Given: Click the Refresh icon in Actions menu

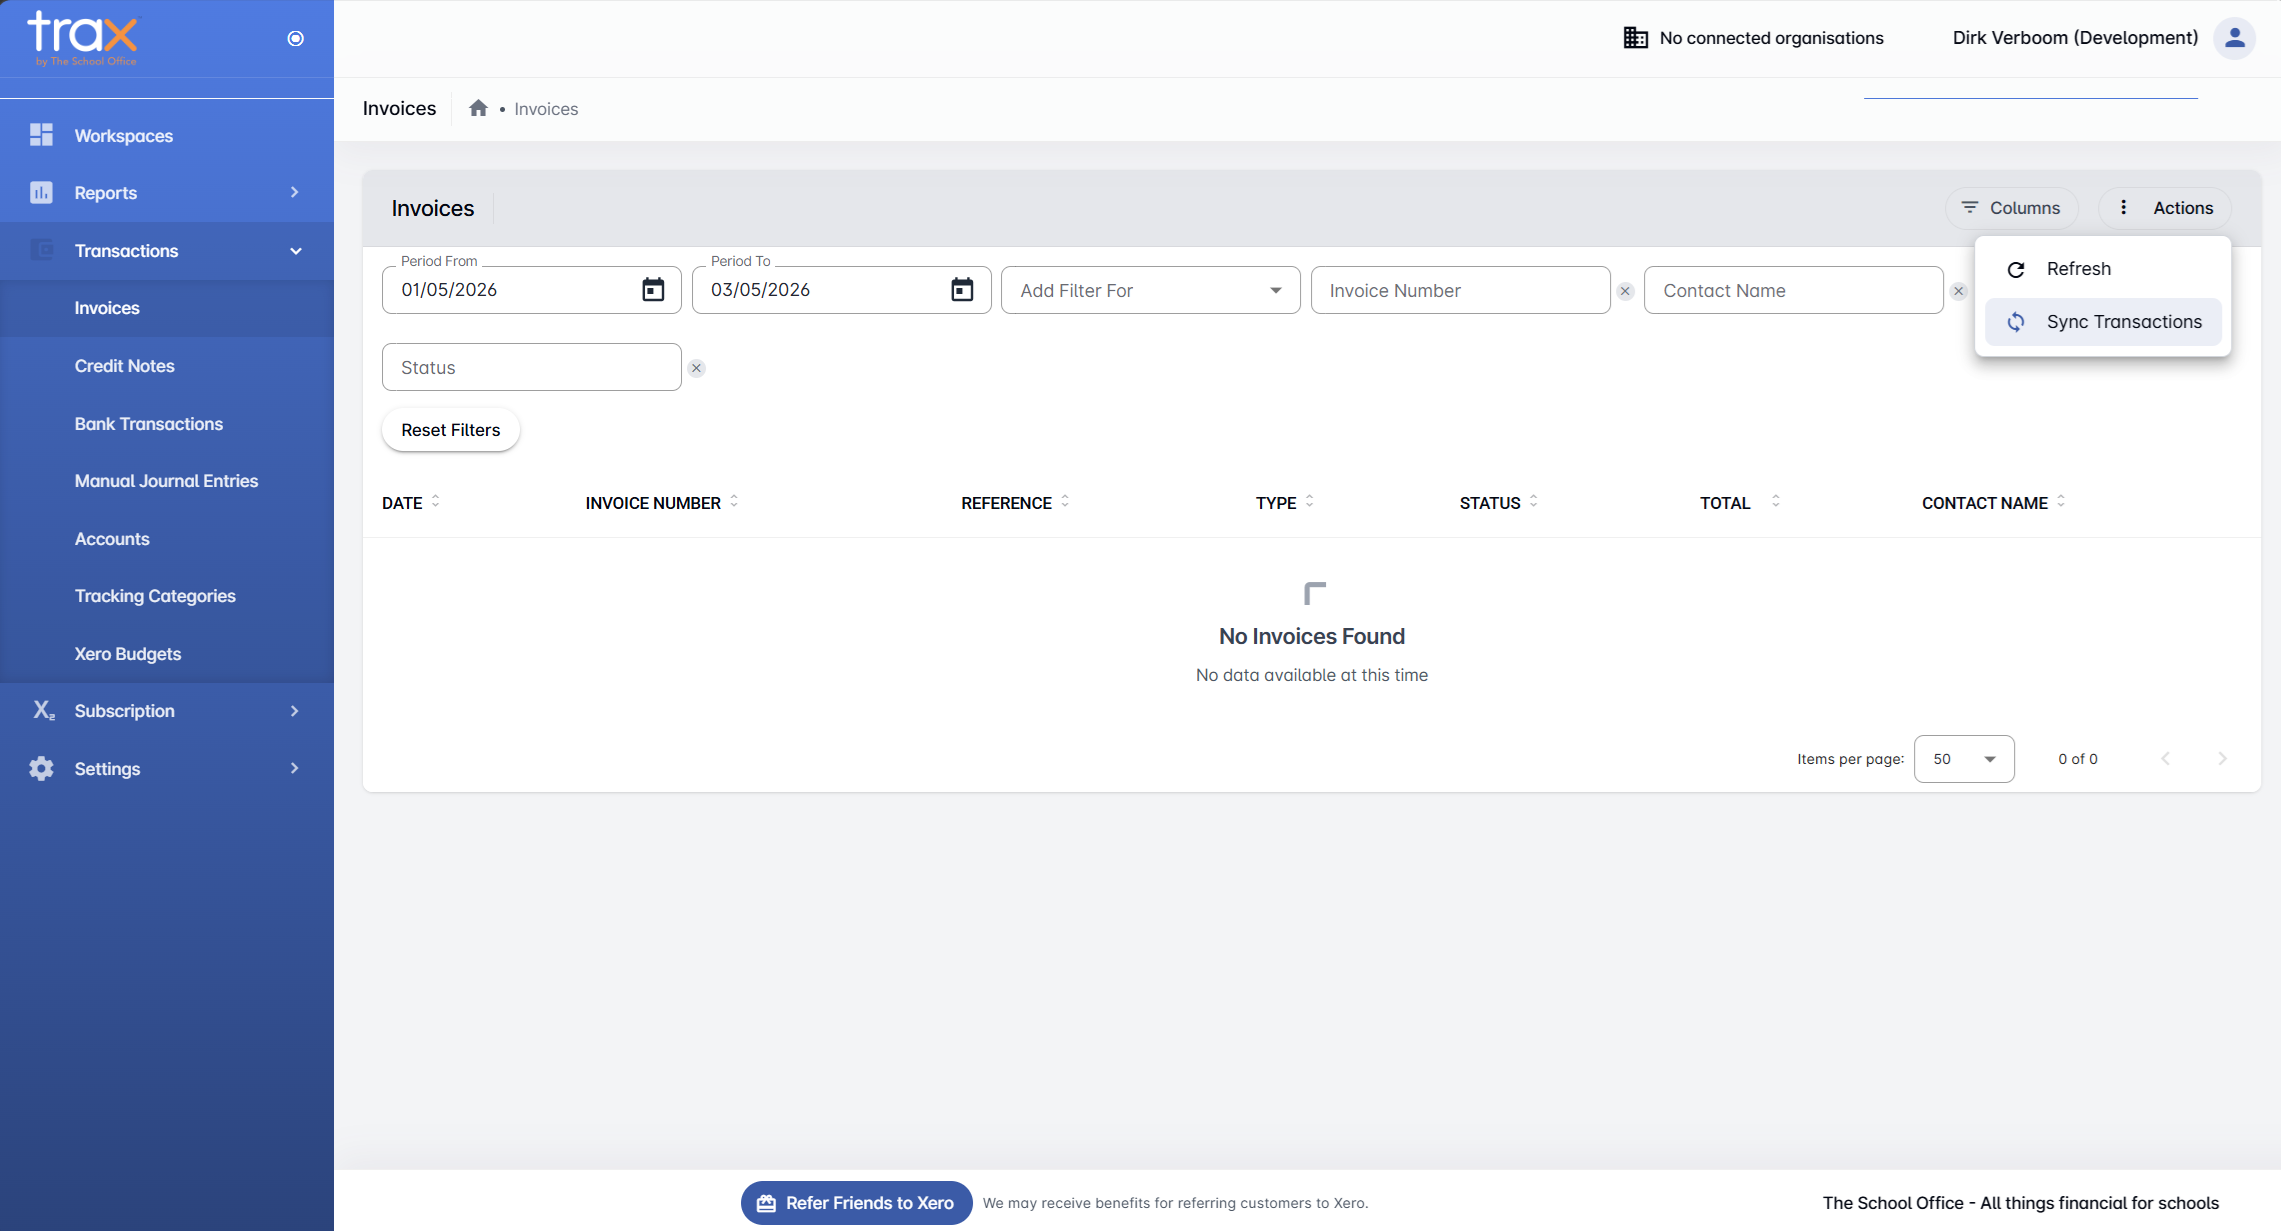Looking at the screenshot, I should (2016, 269).
